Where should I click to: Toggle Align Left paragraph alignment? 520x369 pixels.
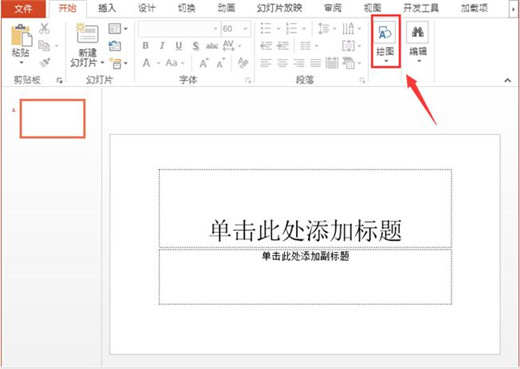click(266, 63)
